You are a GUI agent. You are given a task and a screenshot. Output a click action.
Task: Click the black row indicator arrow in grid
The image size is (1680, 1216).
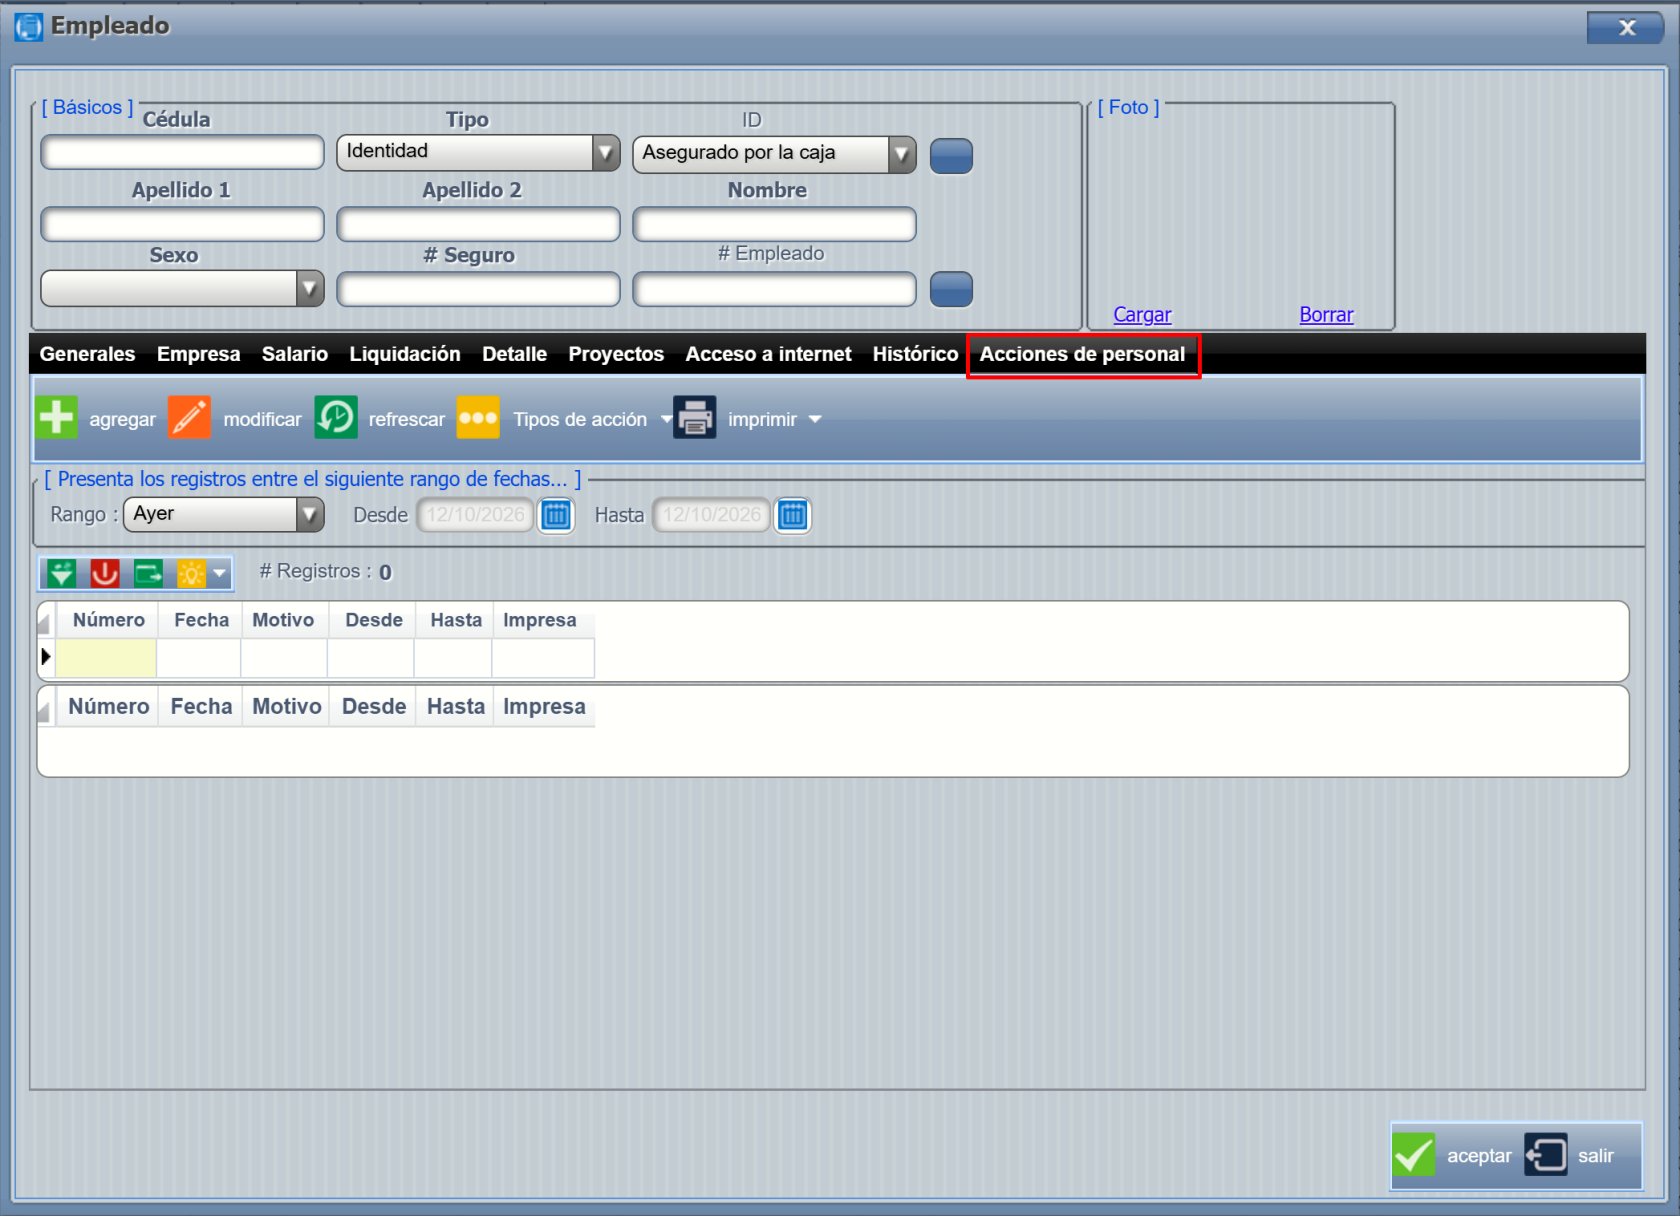pos(46,657)
